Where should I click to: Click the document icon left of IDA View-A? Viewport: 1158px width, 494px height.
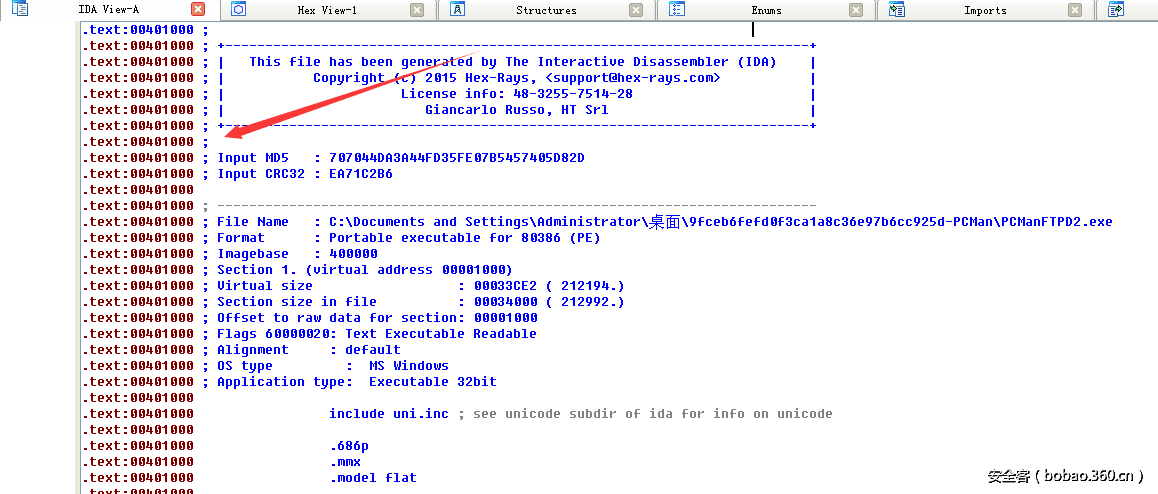point(20,10)
